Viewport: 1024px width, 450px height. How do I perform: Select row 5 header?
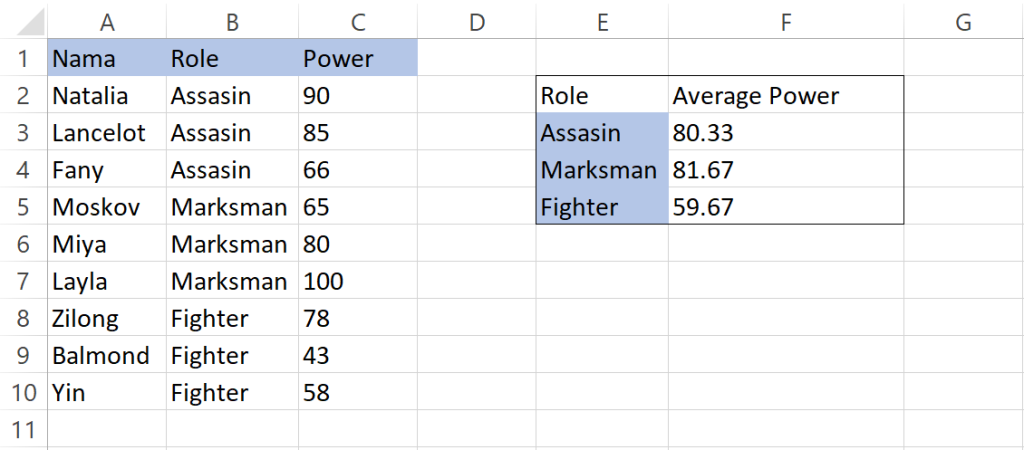click(23, 208)
